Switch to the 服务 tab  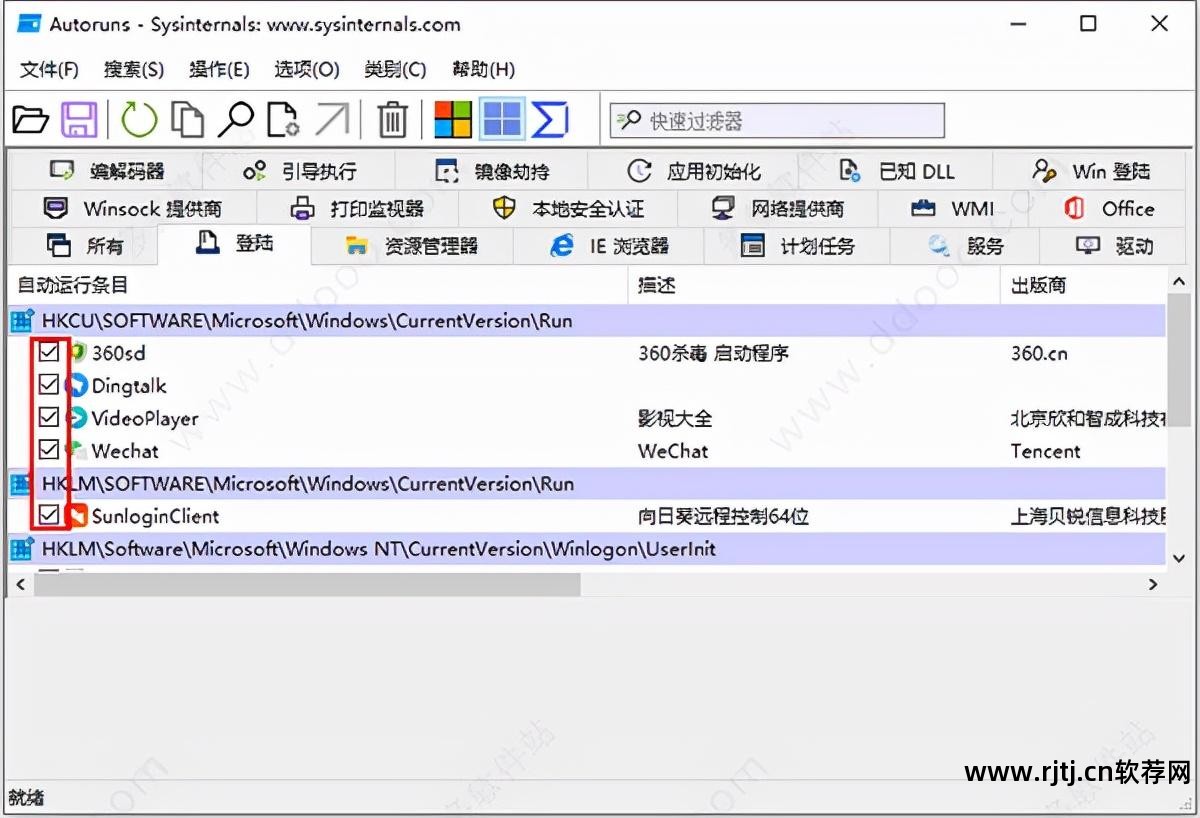(972, 245)
